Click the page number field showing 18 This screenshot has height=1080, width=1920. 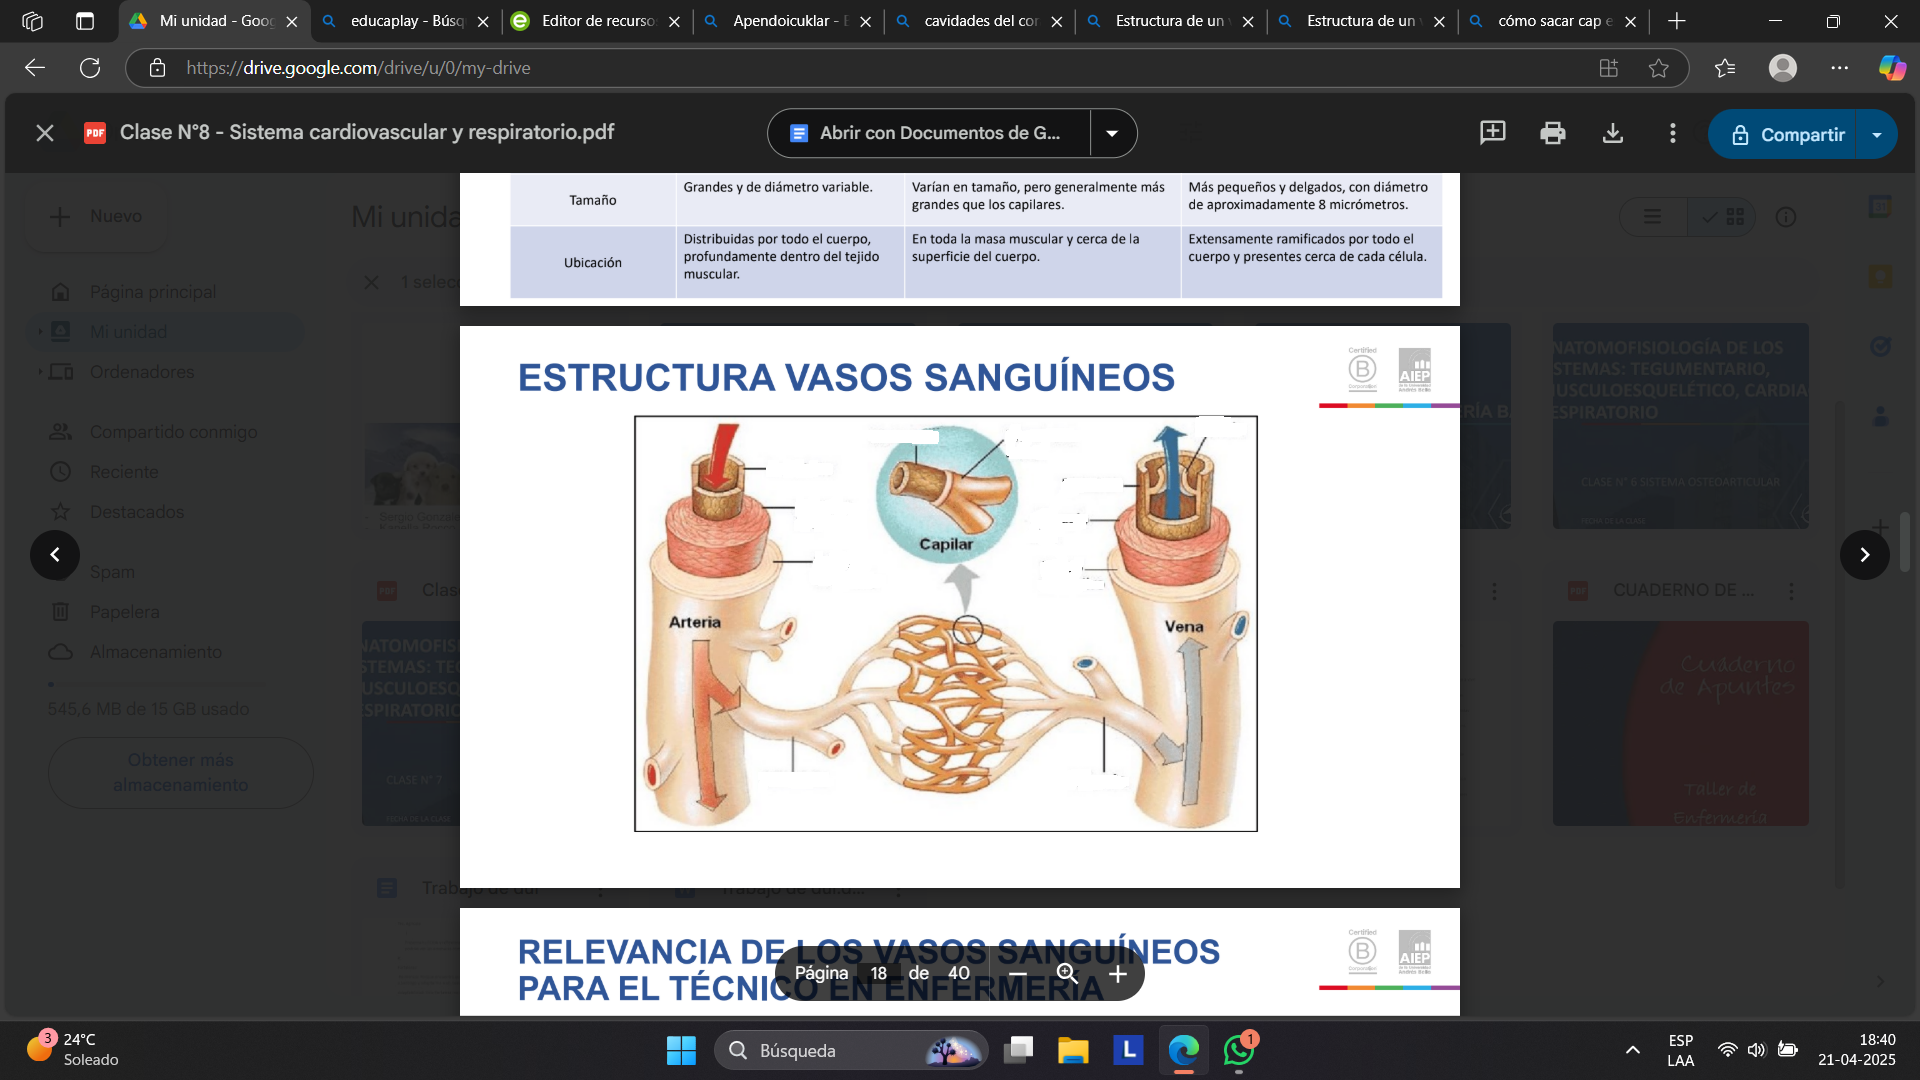click(x=878, y=974)
